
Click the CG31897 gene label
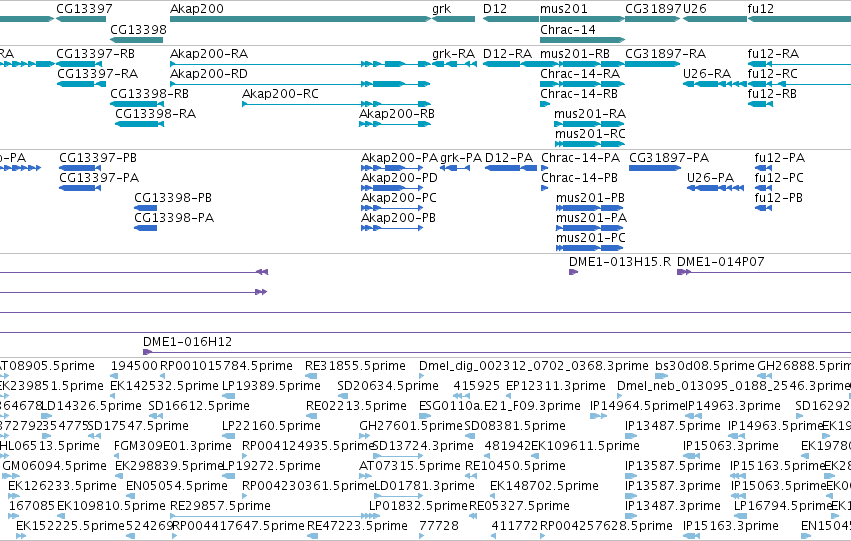[653, 9]
